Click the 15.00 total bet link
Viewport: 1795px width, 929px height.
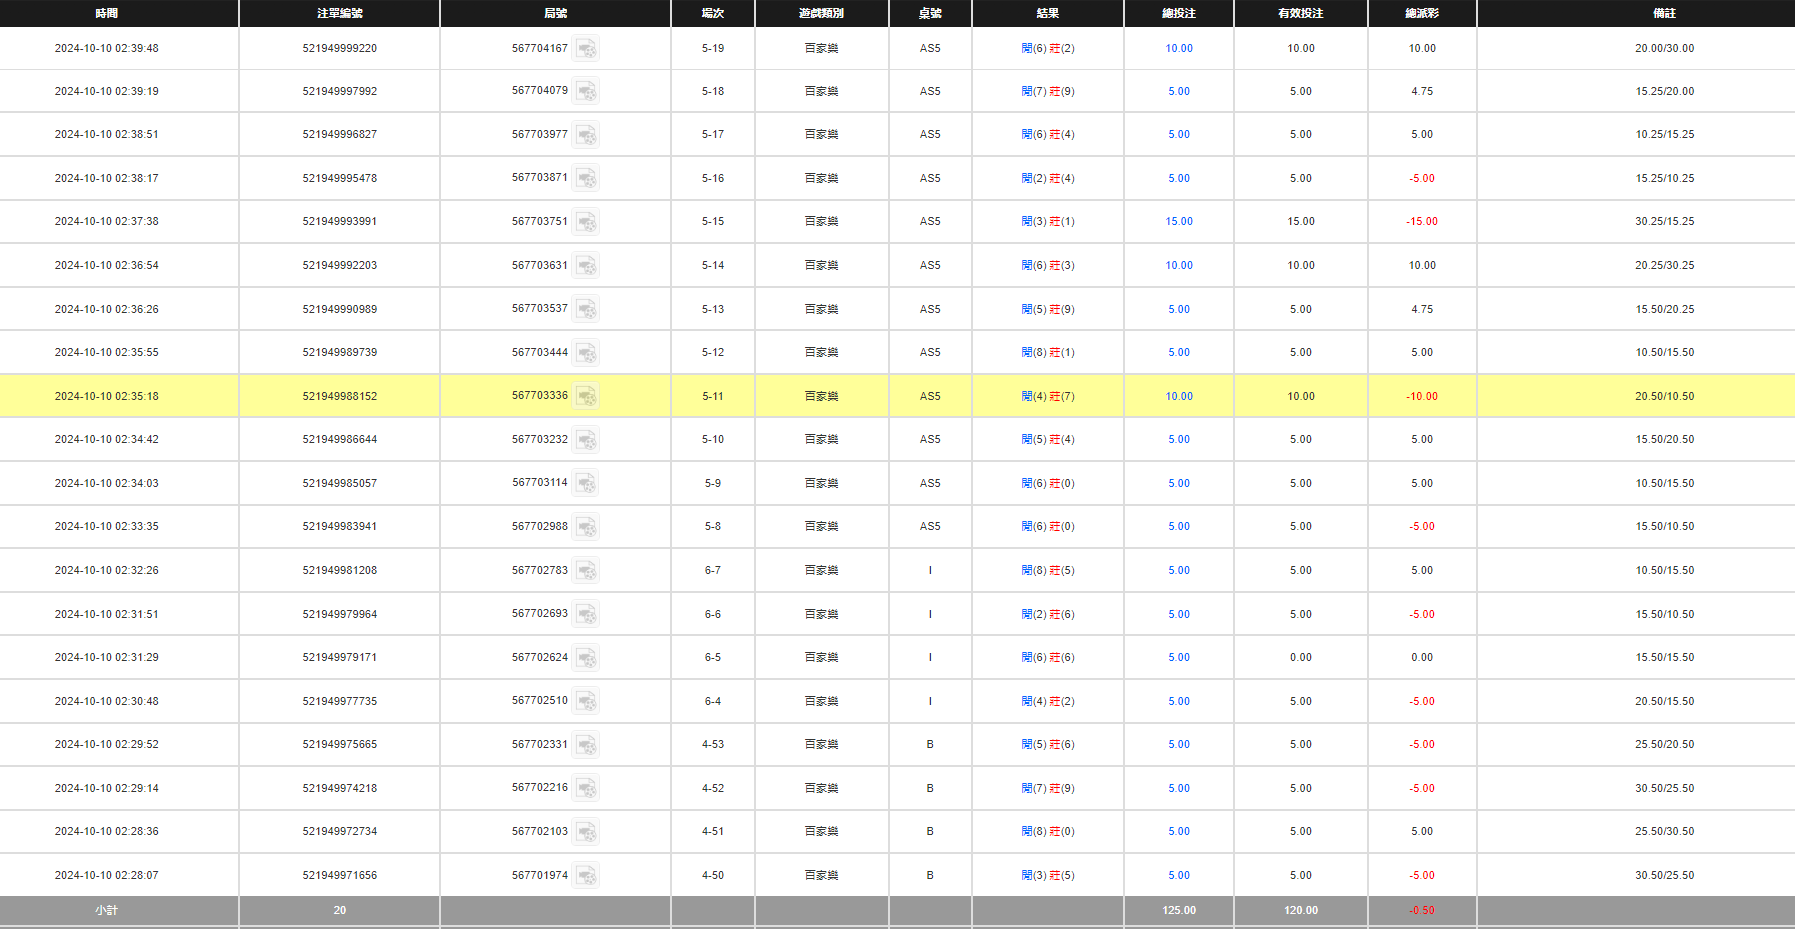[1178, 222]
